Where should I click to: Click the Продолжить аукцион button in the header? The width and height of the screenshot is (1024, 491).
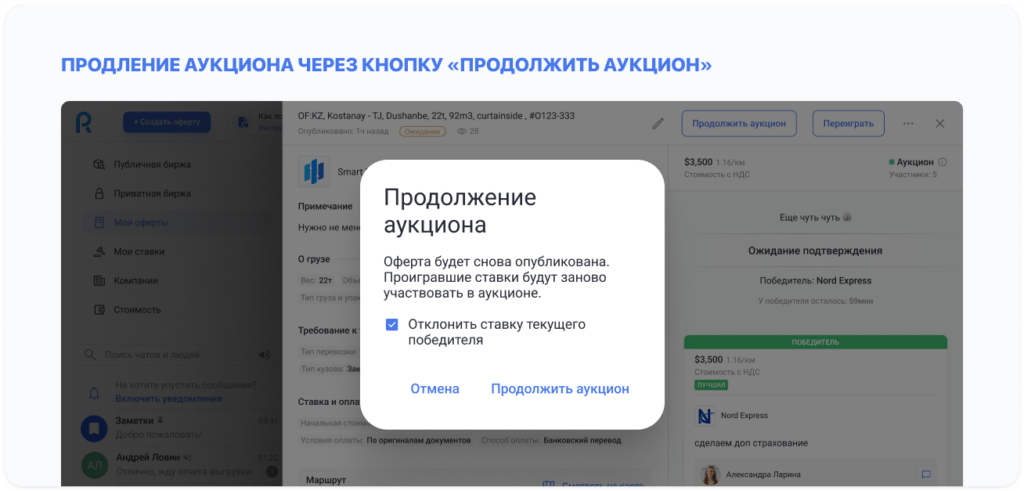(x=739, y=123)
